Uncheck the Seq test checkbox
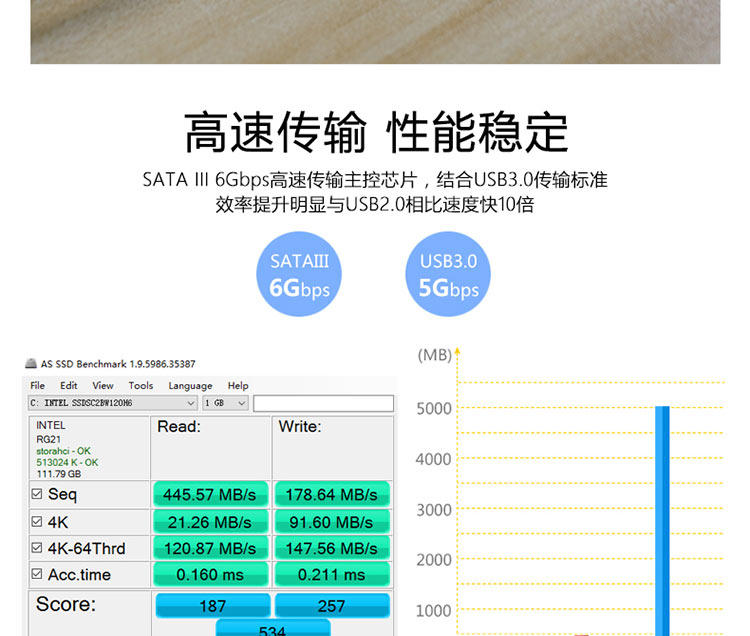This screenshot has height=636, width=750. pos(37,493)
